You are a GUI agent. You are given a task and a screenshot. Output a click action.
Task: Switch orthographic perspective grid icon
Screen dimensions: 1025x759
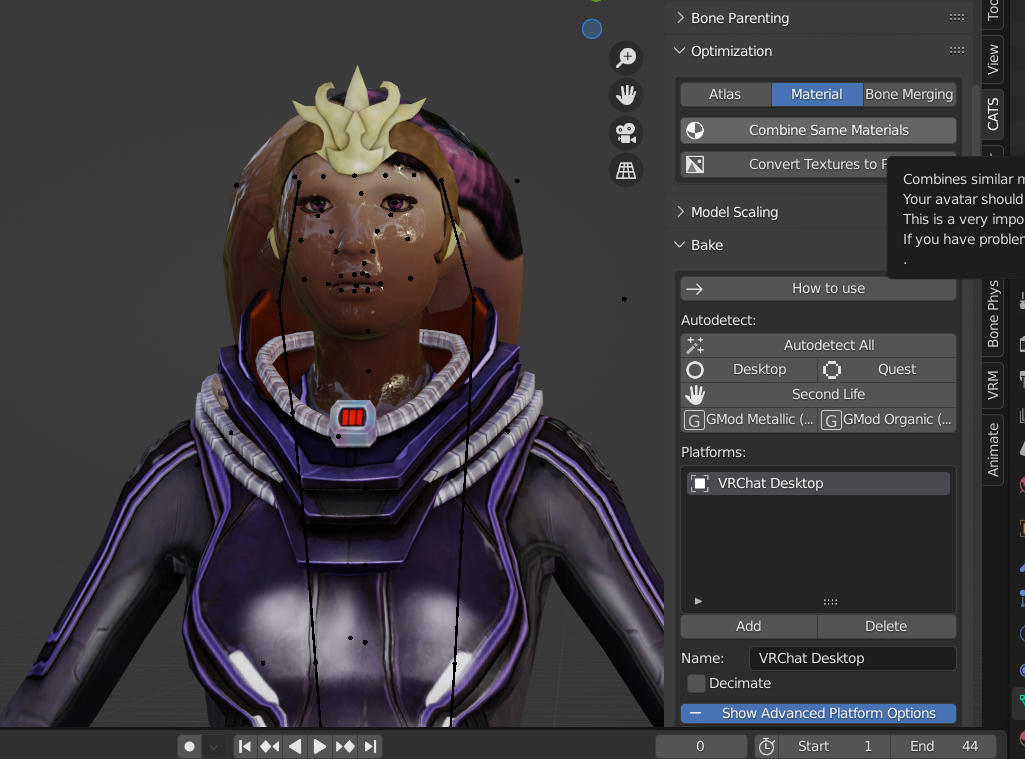coord(626,170)
